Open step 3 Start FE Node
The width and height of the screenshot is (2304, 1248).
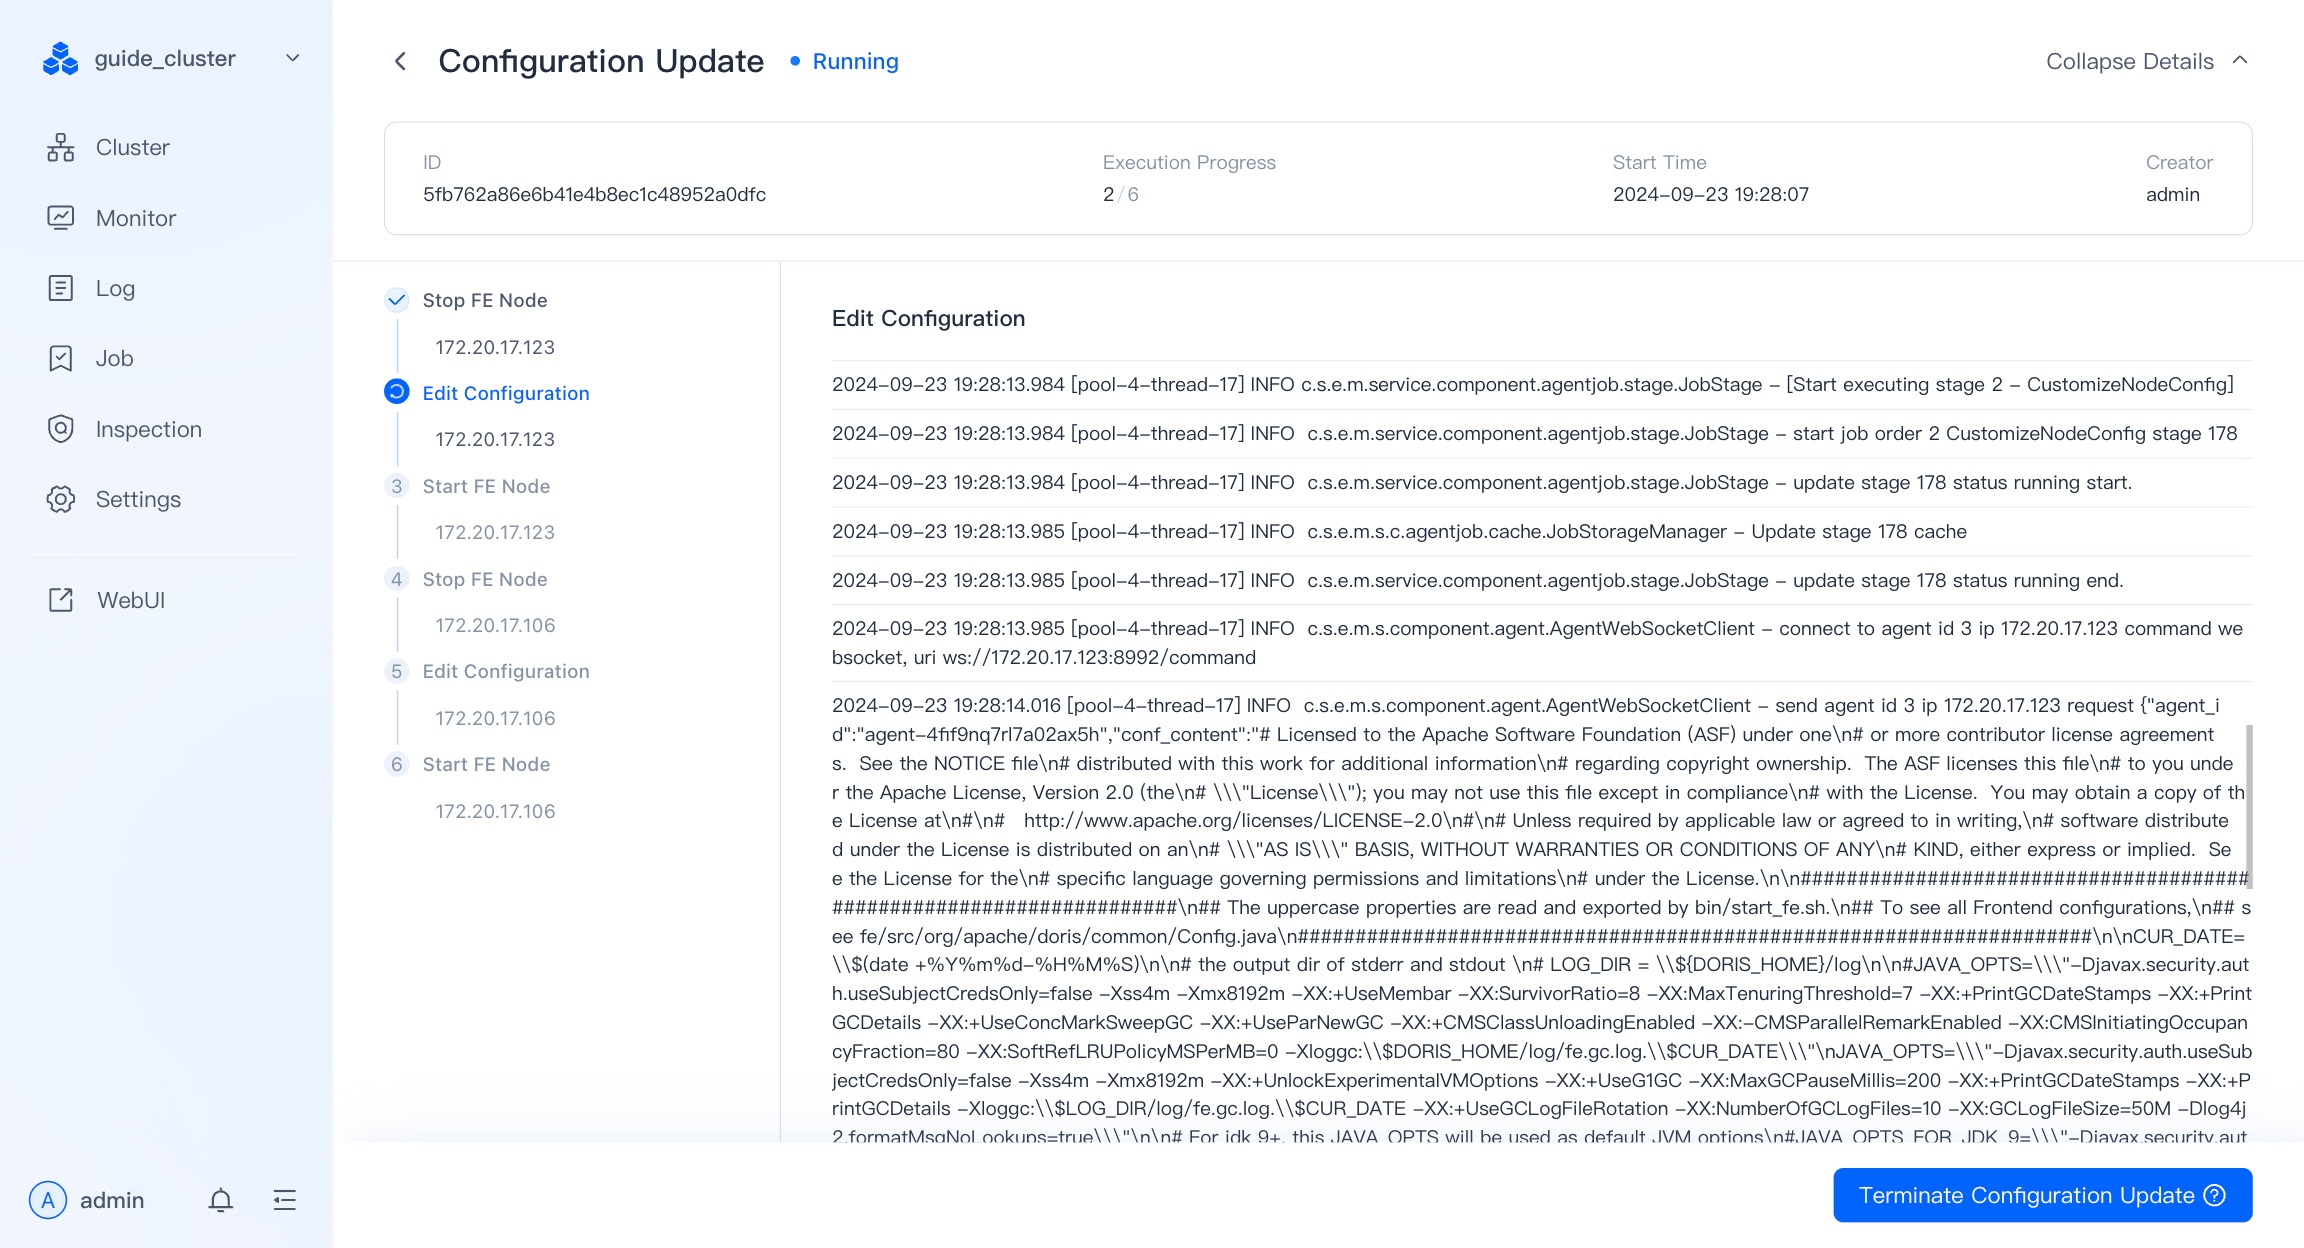coord(486,486)
